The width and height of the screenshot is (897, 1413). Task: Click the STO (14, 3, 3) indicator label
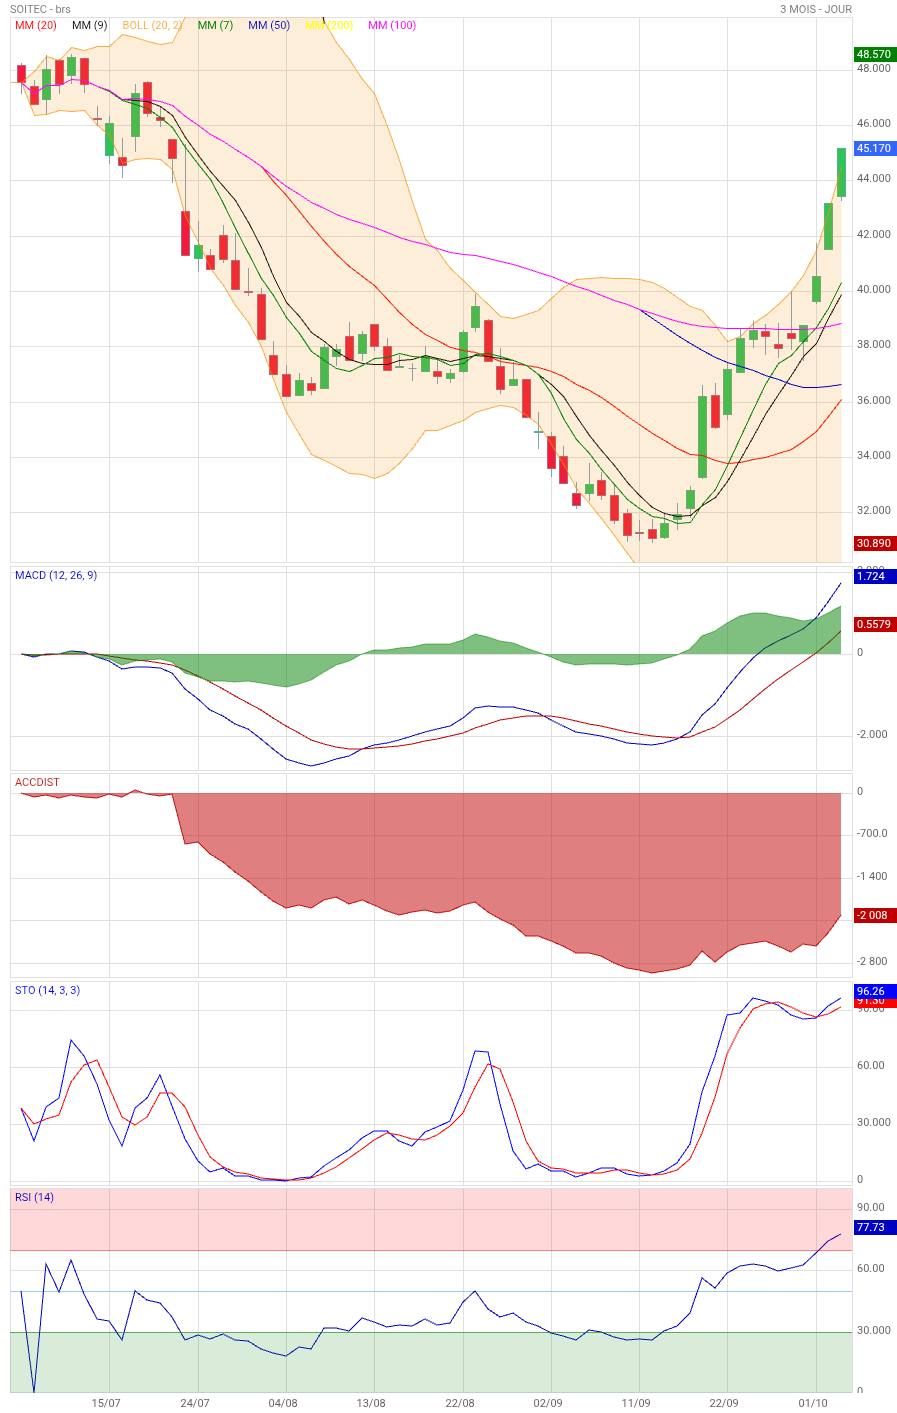point(47,990)
